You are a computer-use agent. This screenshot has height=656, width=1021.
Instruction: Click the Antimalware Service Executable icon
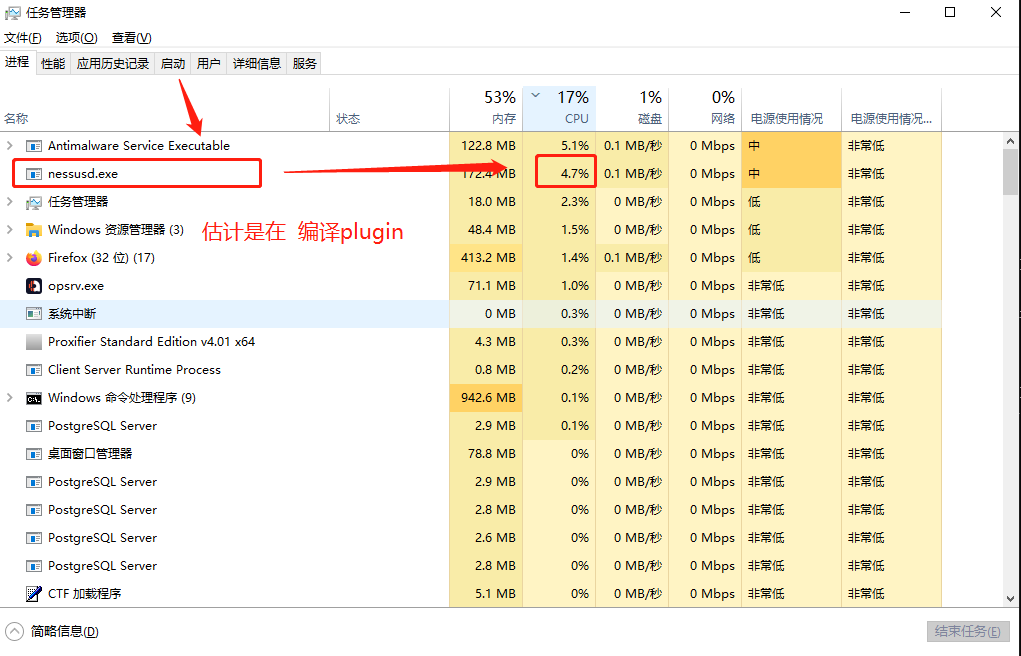34,146
